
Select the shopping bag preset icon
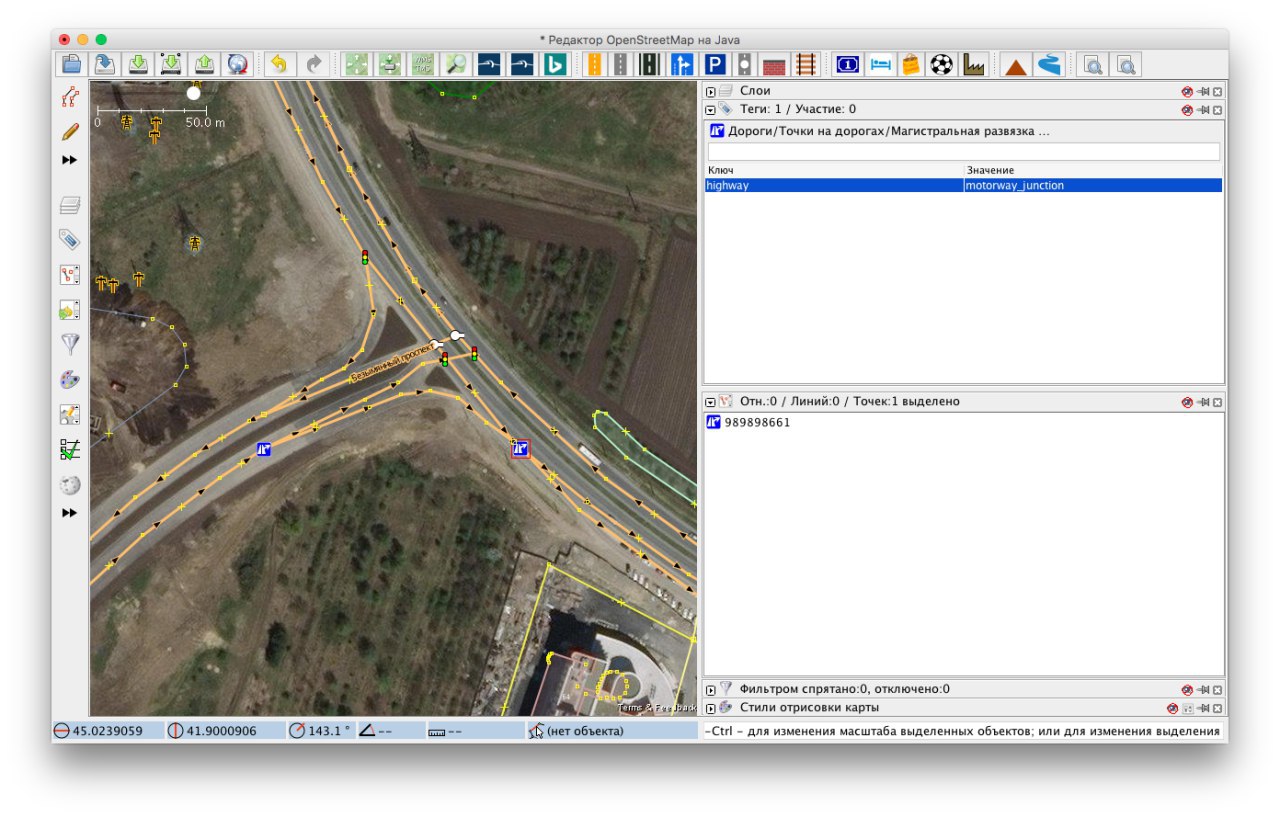910,65
